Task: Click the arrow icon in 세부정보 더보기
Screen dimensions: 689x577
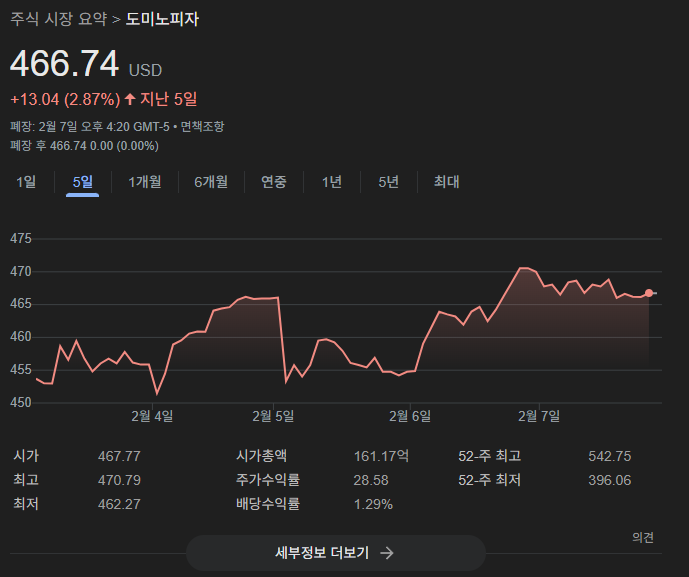Action: 387,553
